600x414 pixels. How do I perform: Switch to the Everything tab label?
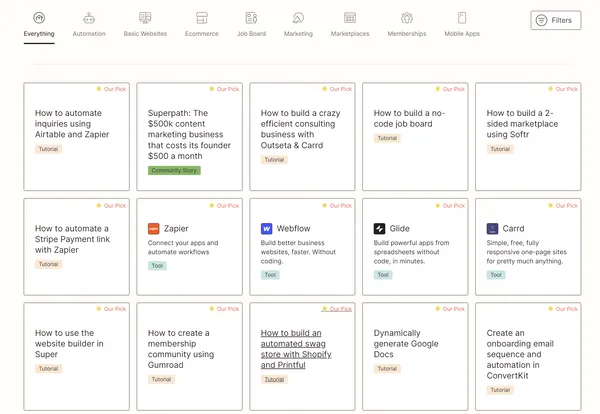point(39,34)
